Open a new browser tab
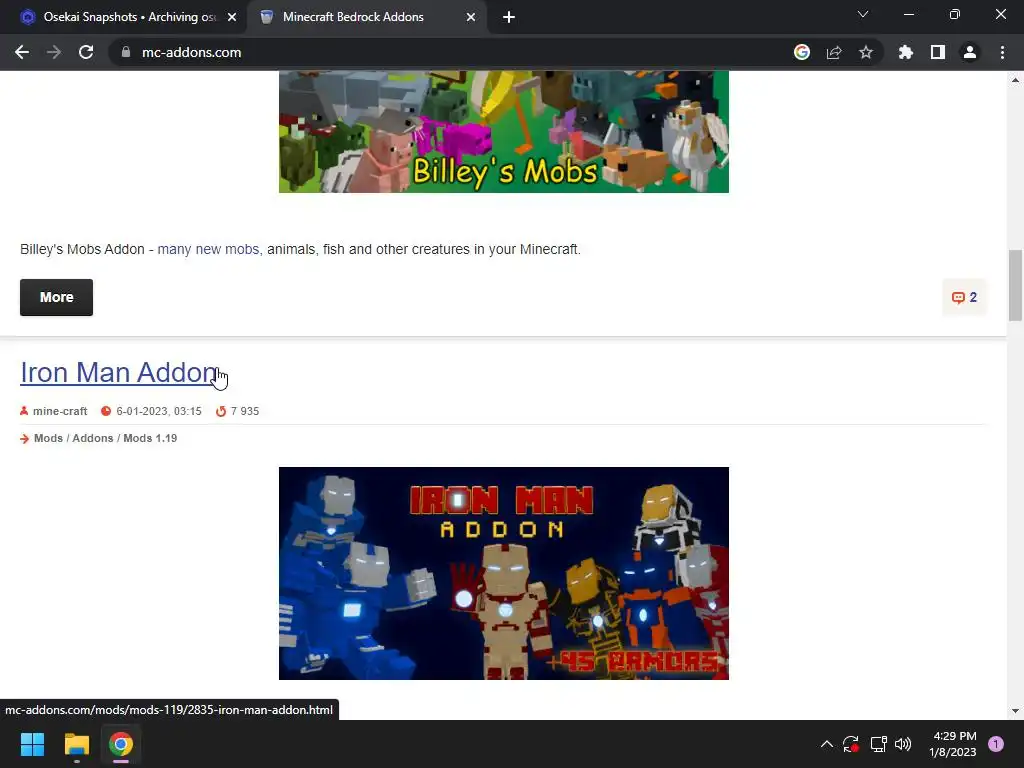 click(x=509, y=17)
